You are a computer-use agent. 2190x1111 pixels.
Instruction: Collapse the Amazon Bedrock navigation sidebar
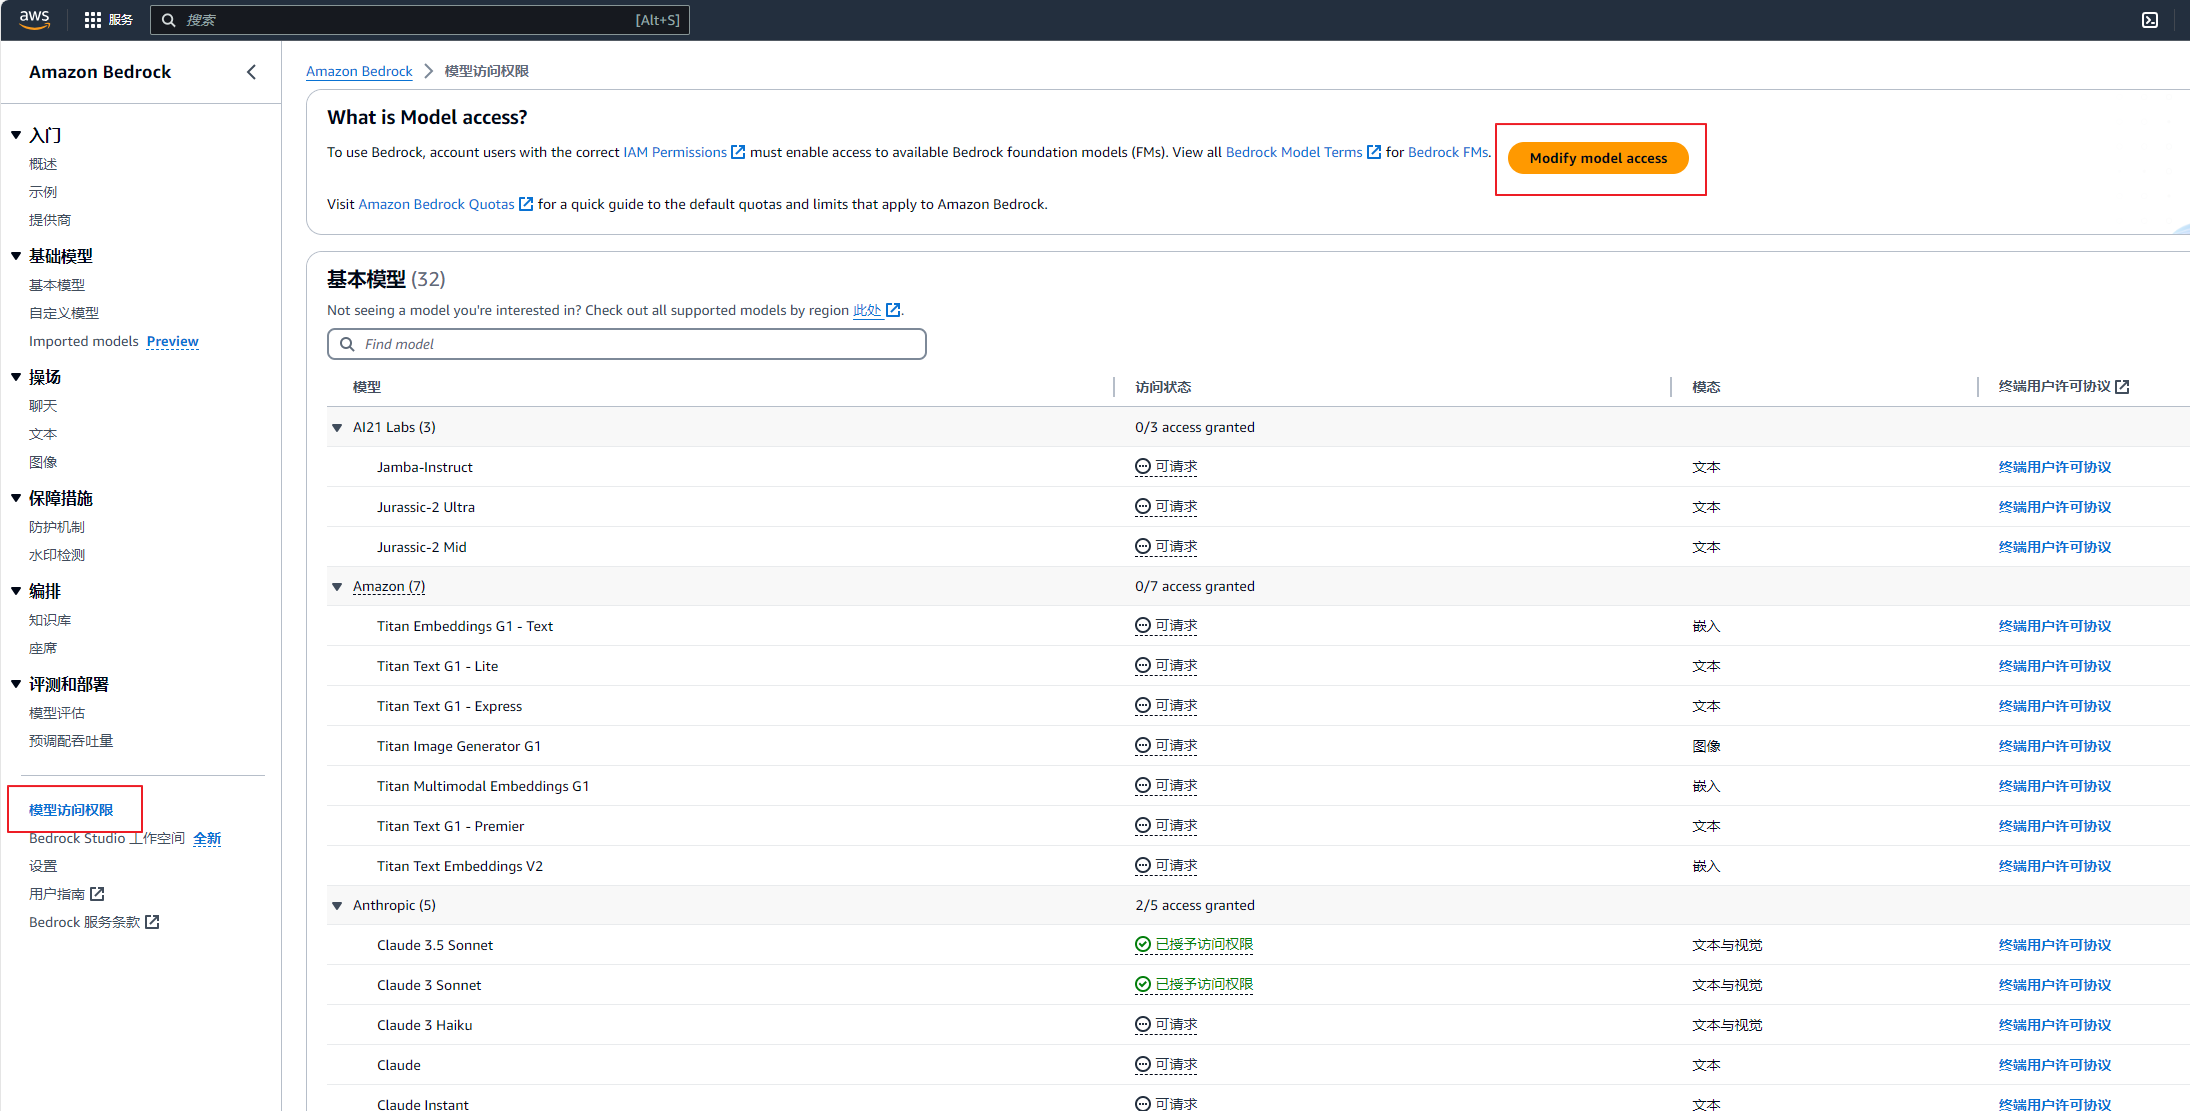point(251,71)
